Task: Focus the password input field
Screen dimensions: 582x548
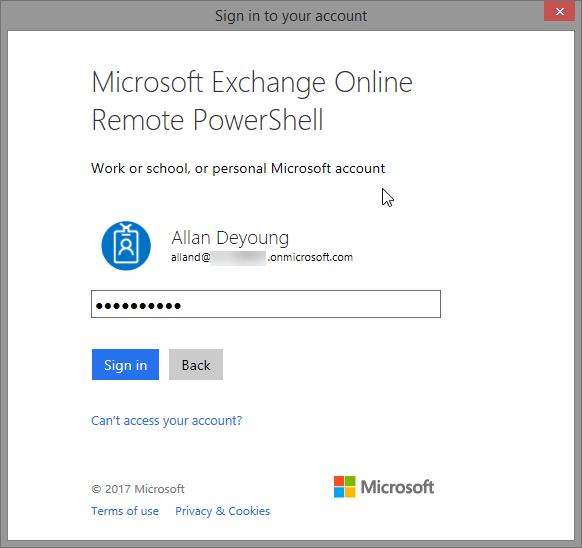Action: click(x=266, y=304)
